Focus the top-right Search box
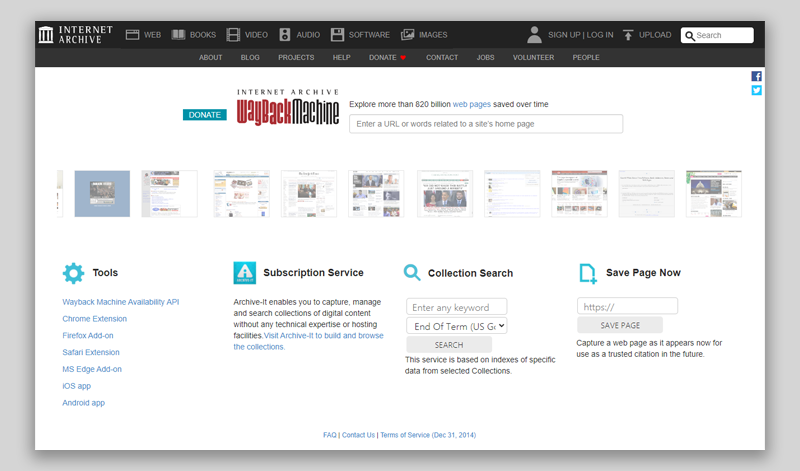The height and width of the screenshot is (471, 800). pyautogui.click(x=717, y=35)
